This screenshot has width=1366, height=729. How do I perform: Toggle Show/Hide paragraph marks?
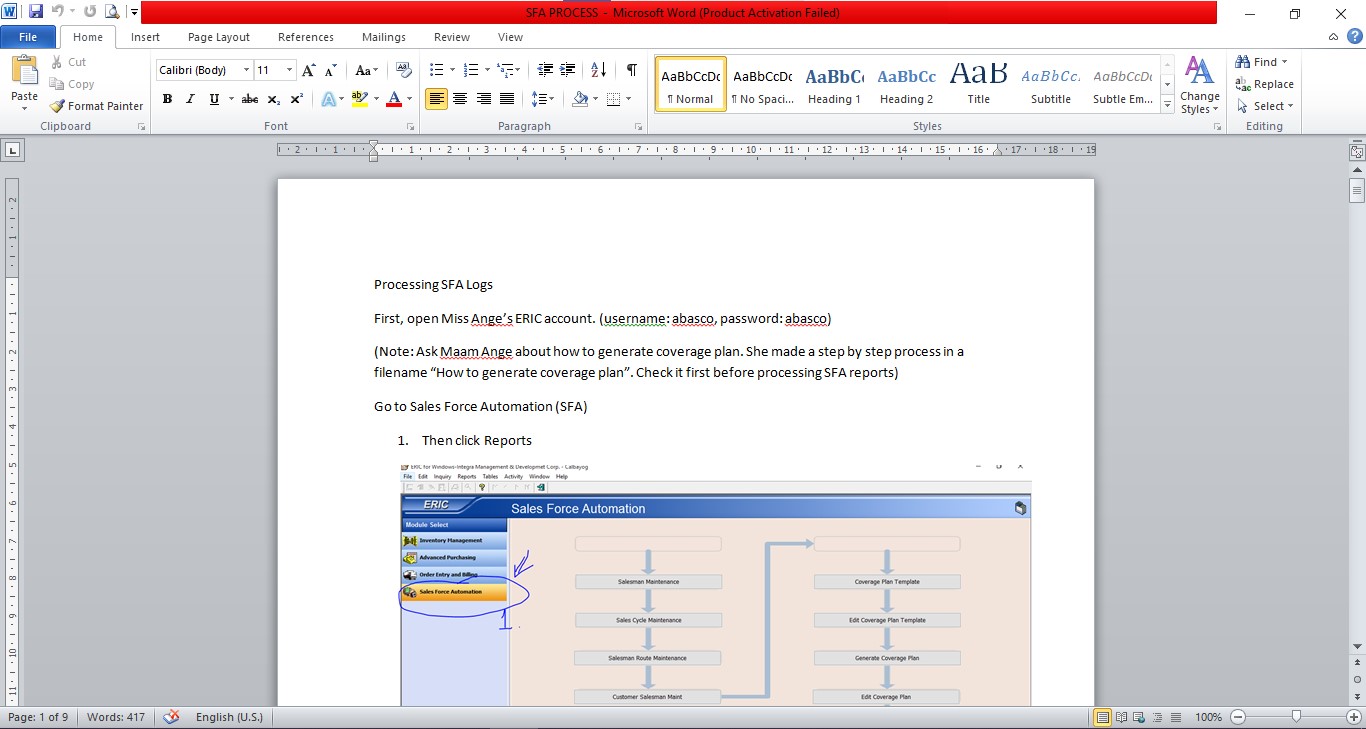631,70
